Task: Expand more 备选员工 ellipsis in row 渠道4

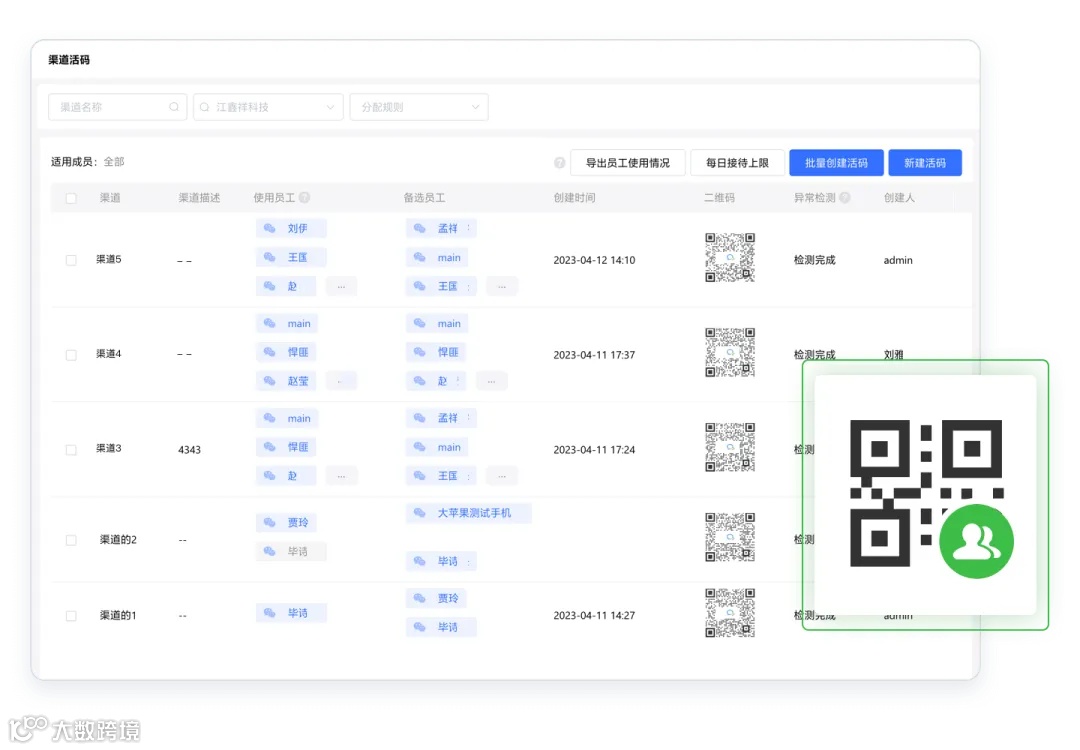Action: [491, 381]
